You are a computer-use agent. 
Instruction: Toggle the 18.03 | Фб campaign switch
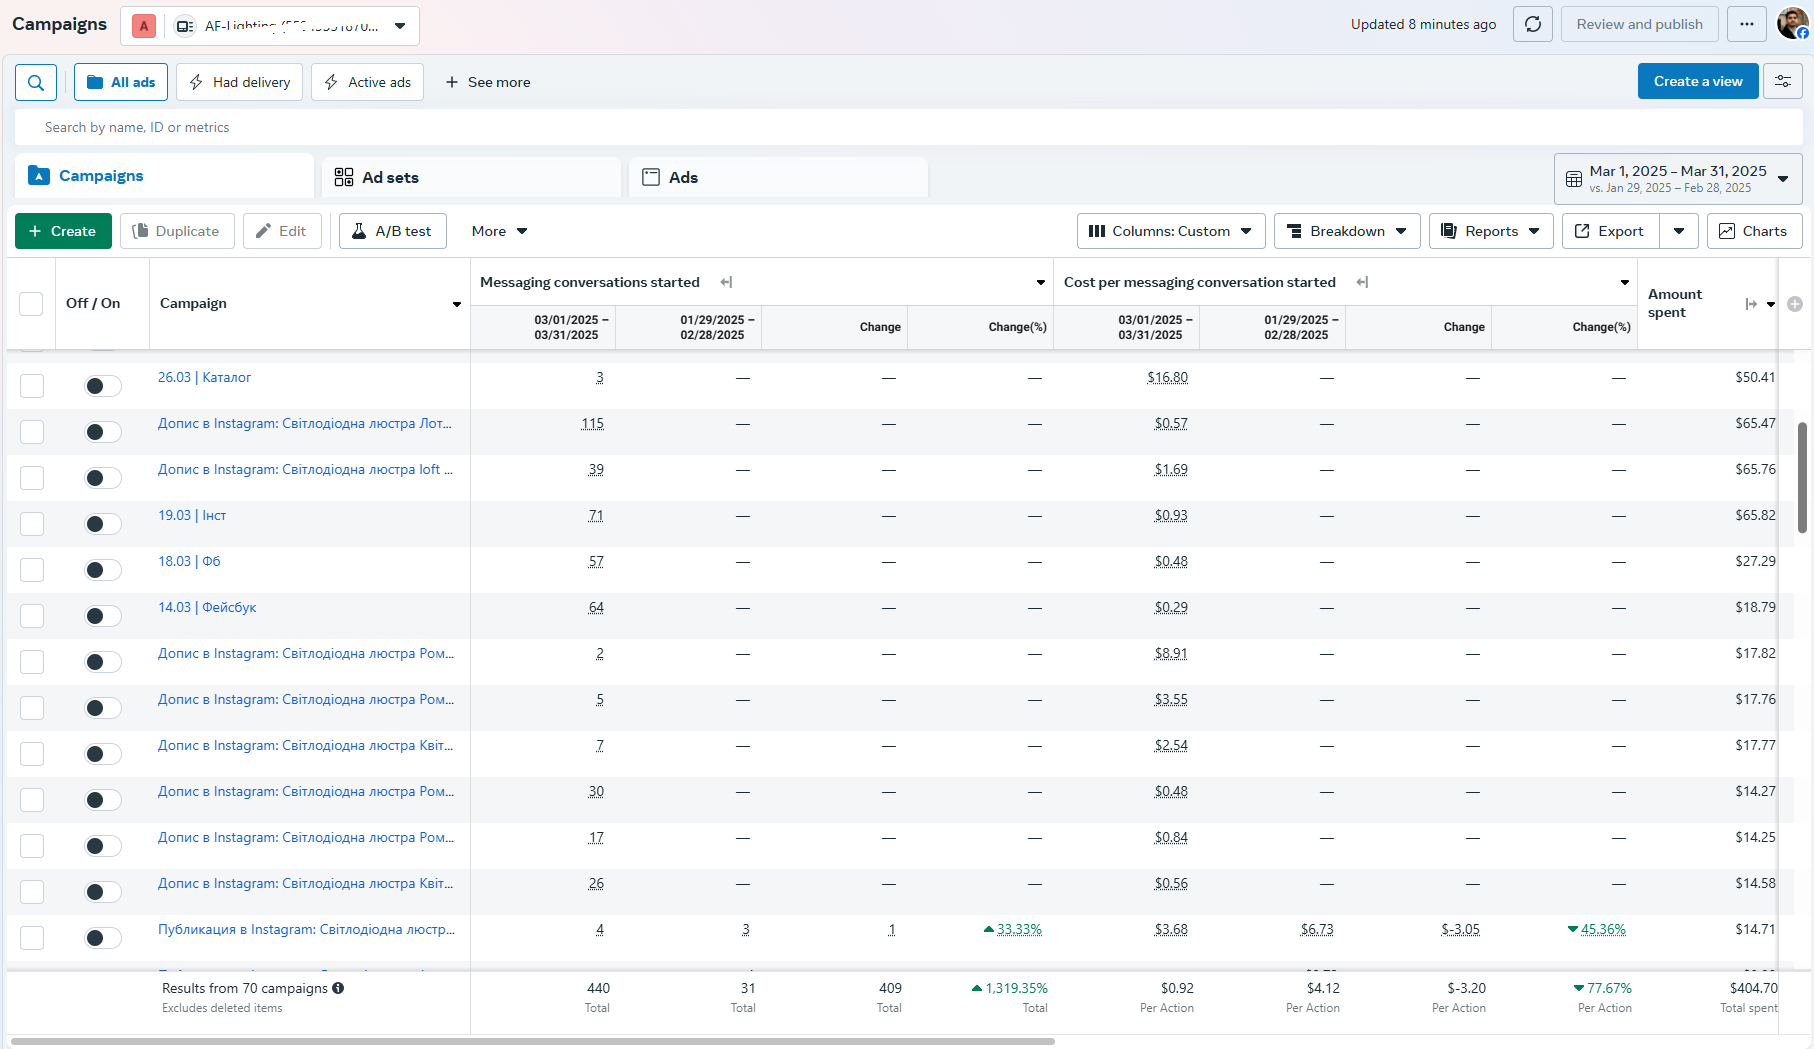coord(102,570)
